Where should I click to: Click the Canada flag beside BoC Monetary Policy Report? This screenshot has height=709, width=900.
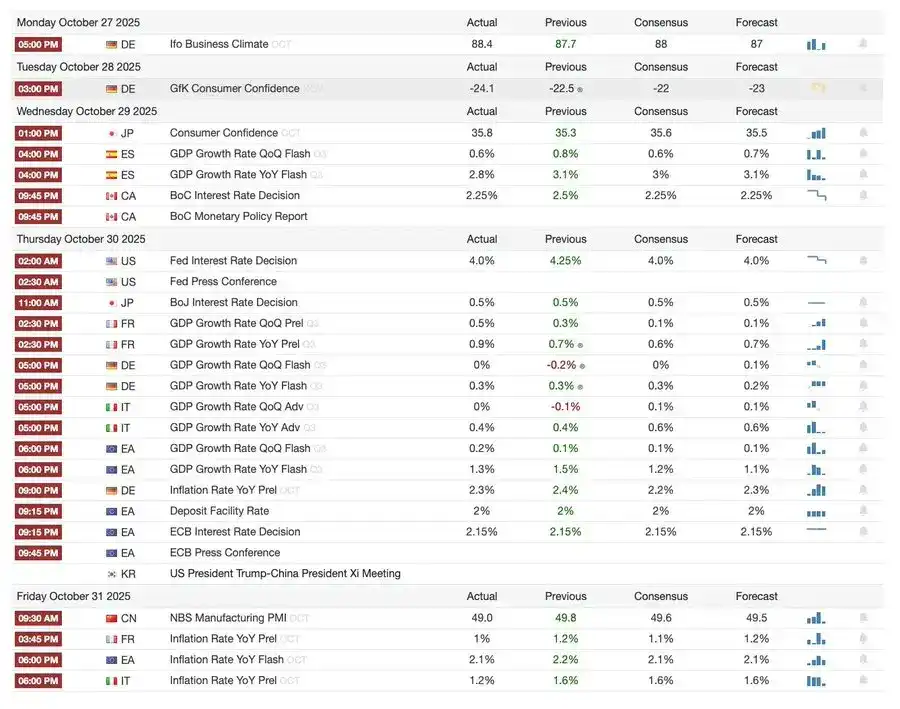tap(112, 217)
